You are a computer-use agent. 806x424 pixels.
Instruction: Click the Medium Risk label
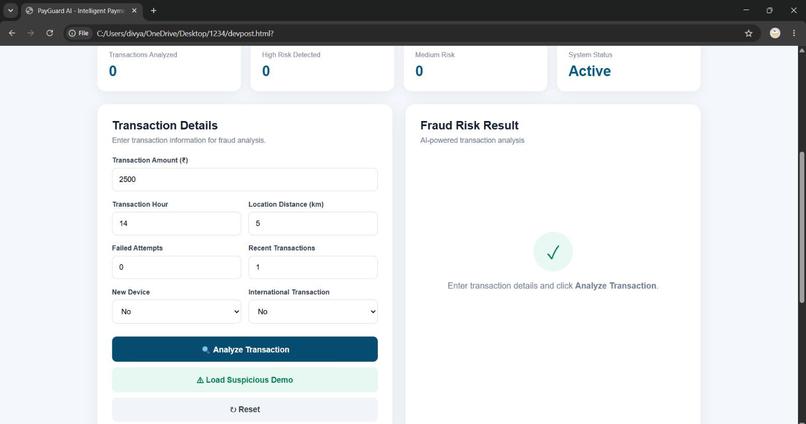tap(435, 54)
